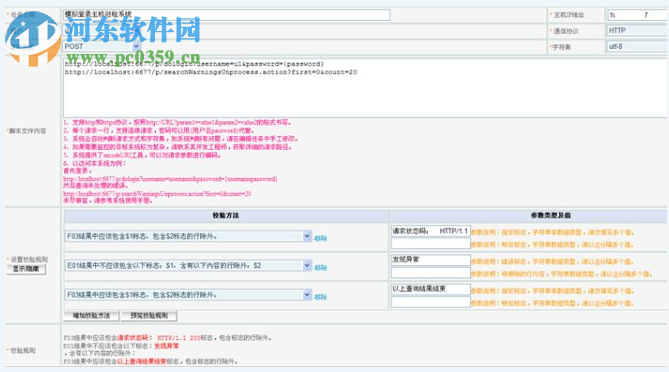Open the HTTP communication protocol dropdown

pyautogui.click(x=637, y=31)
